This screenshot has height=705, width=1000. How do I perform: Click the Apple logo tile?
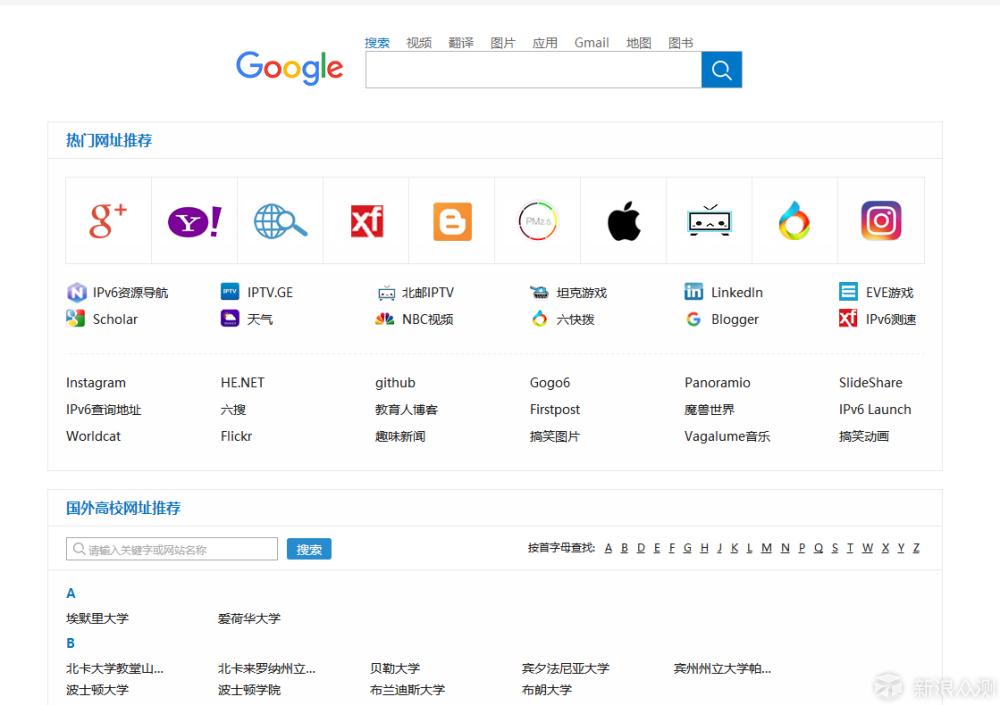point(624,221)
